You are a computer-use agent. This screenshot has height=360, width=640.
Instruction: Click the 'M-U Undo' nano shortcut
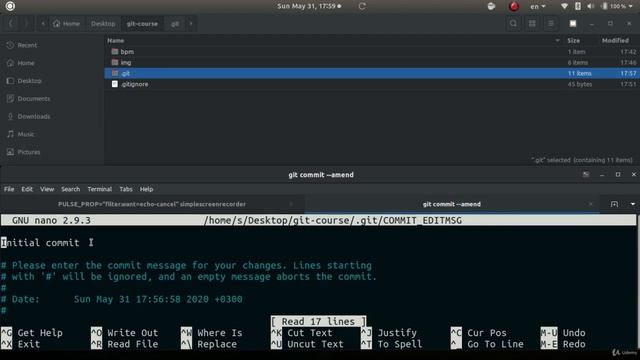point(563,333)
